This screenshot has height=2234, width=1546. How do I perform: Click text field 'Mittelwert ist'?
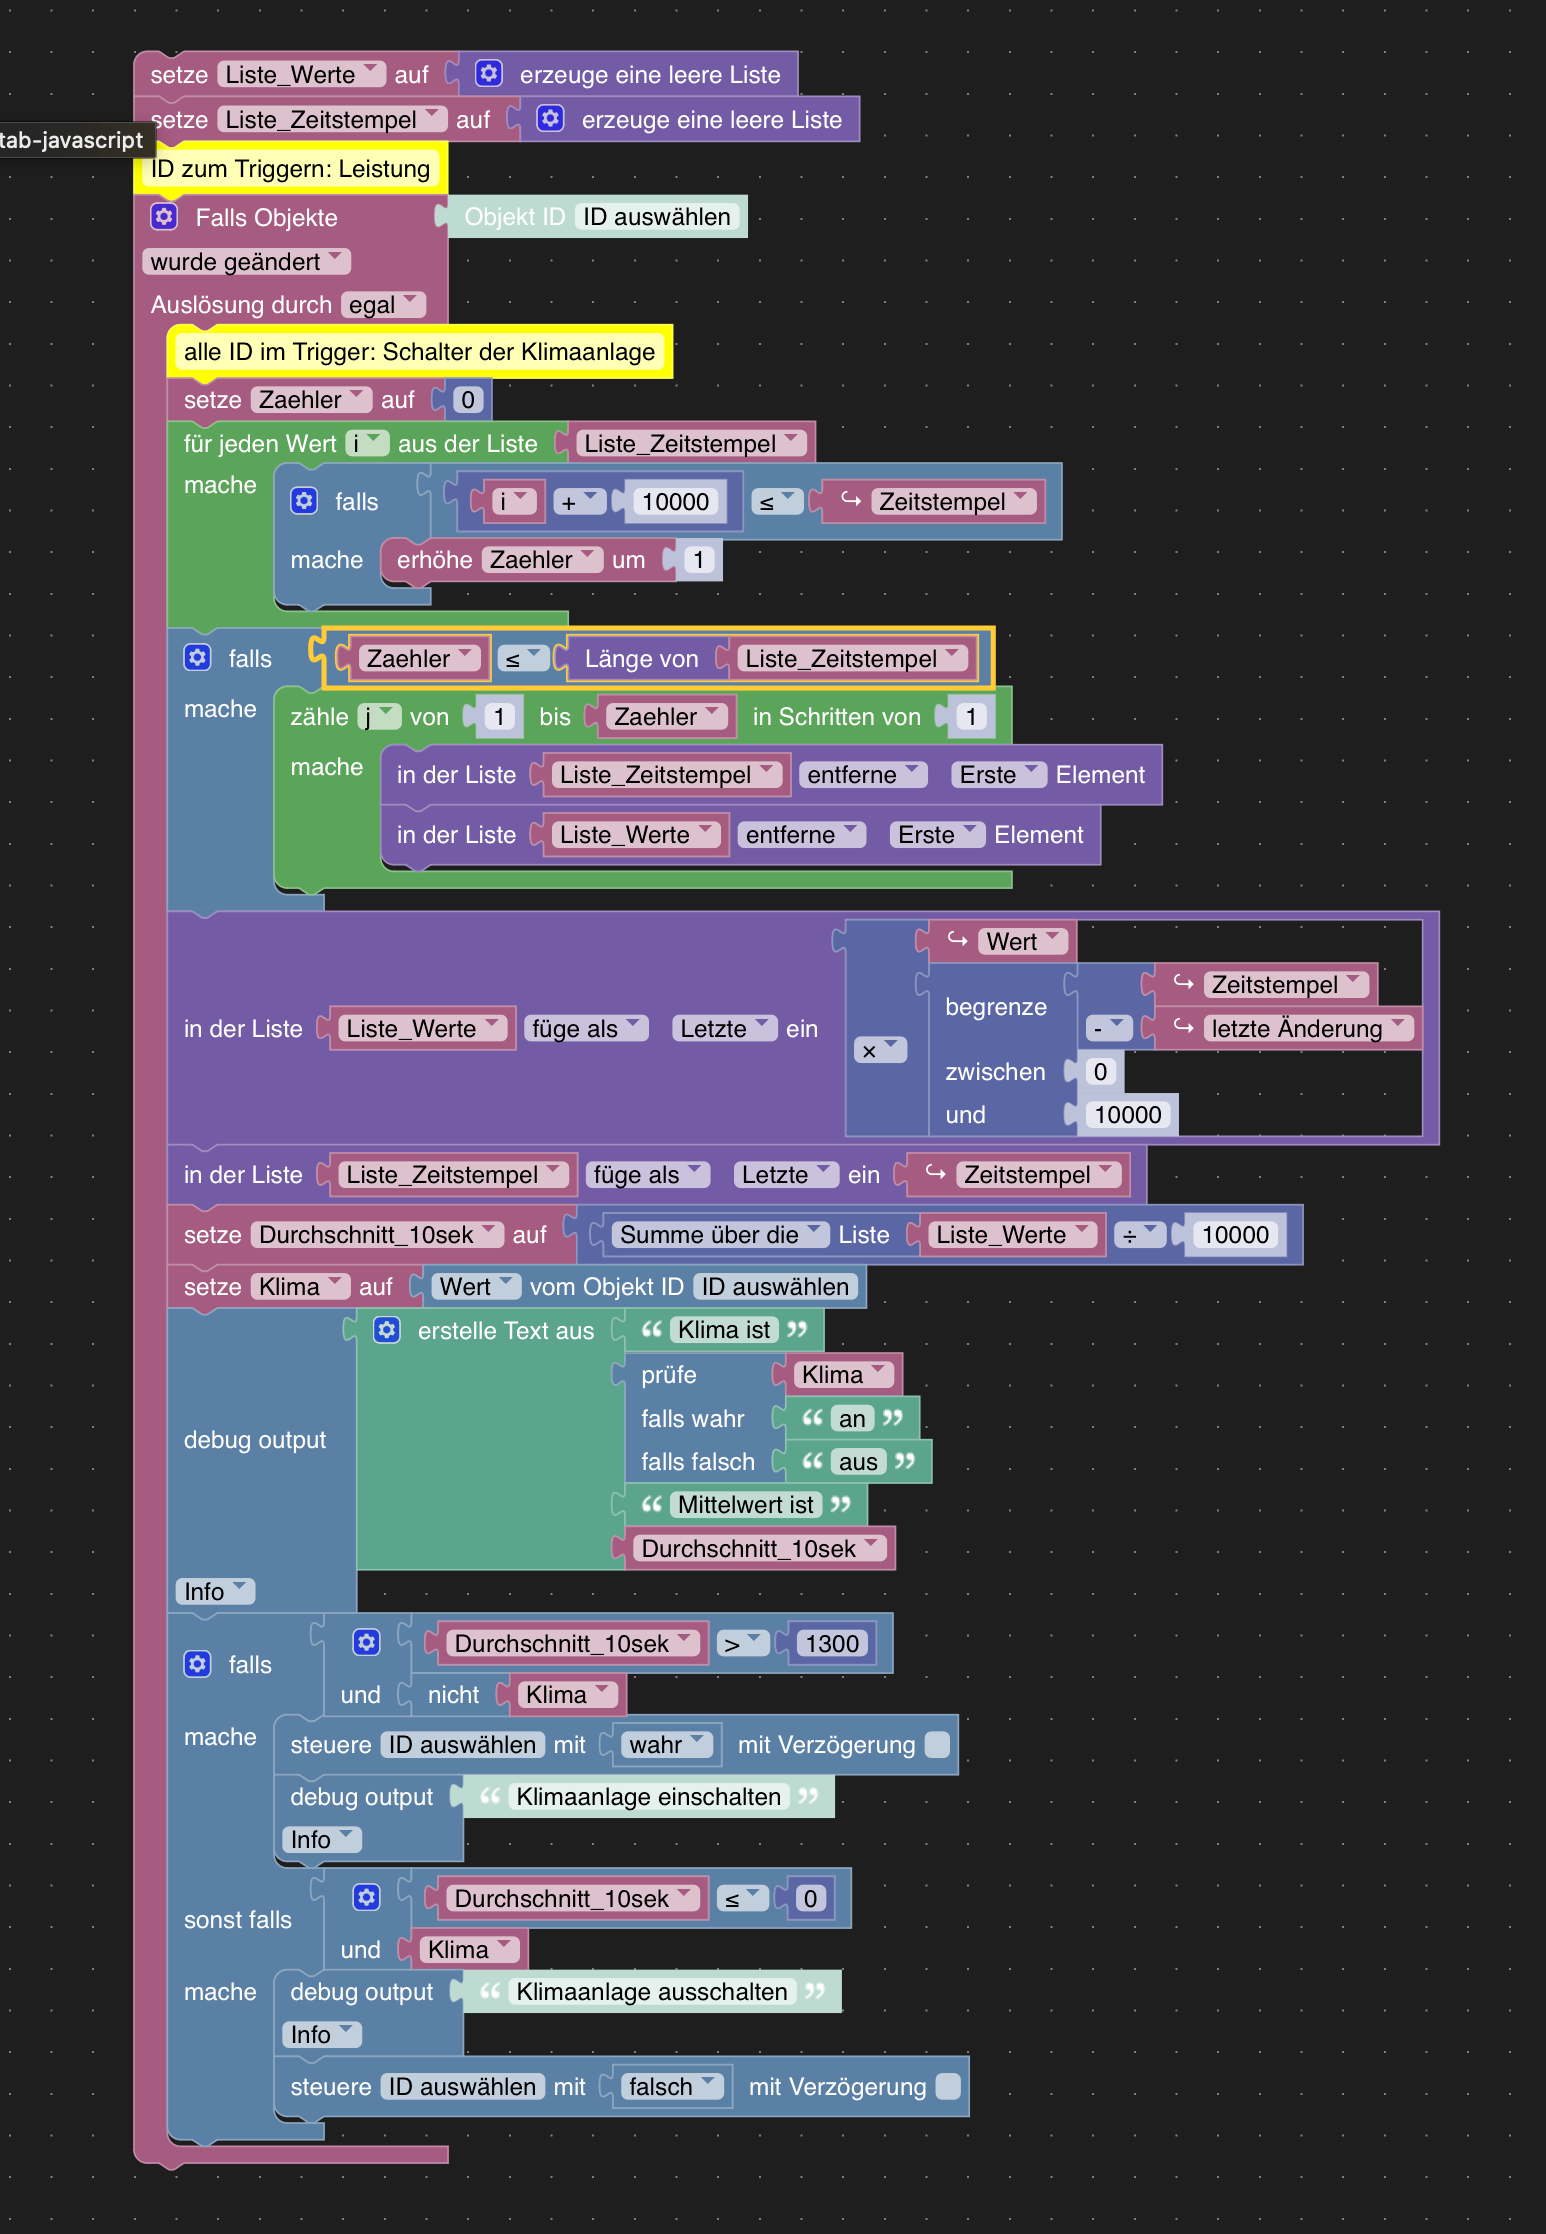click(746, 1504)
